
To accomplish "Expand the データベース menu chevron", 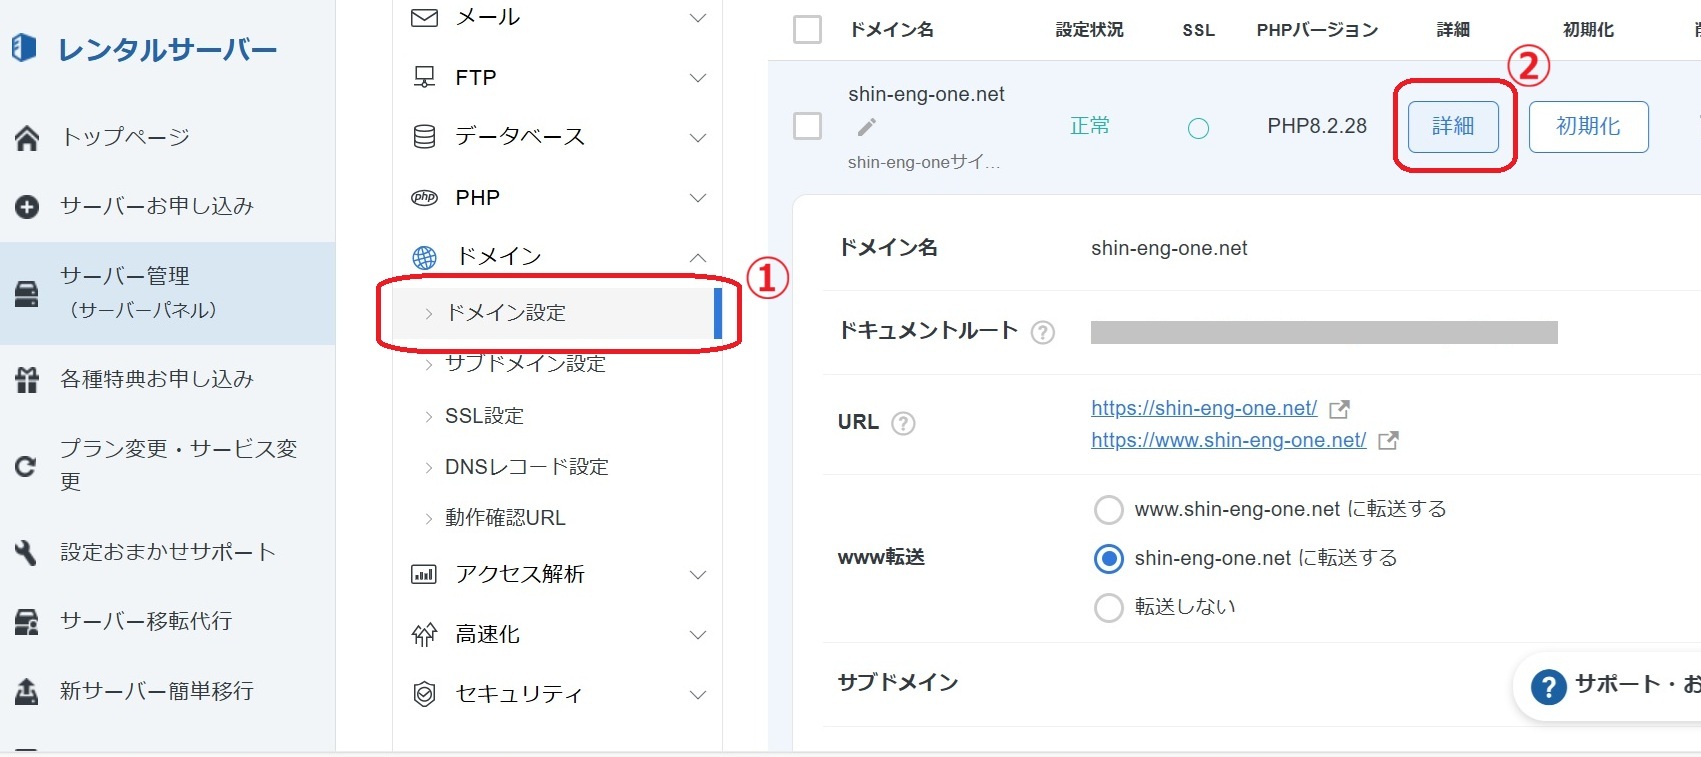I will pyautogui.click(x=698, y=138).
